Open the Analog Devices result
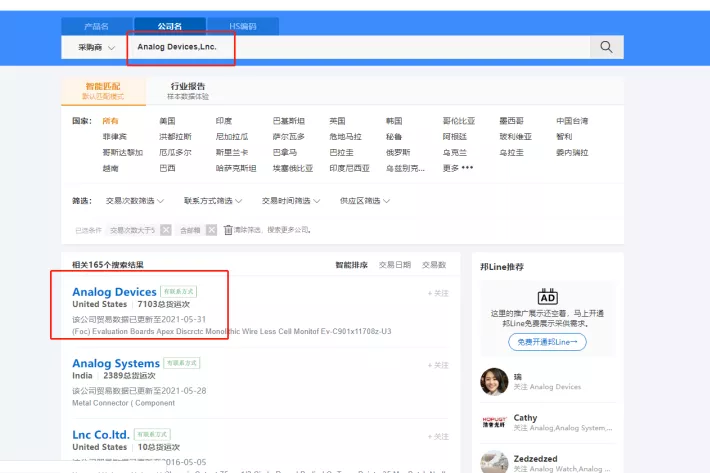 [114, 292]
